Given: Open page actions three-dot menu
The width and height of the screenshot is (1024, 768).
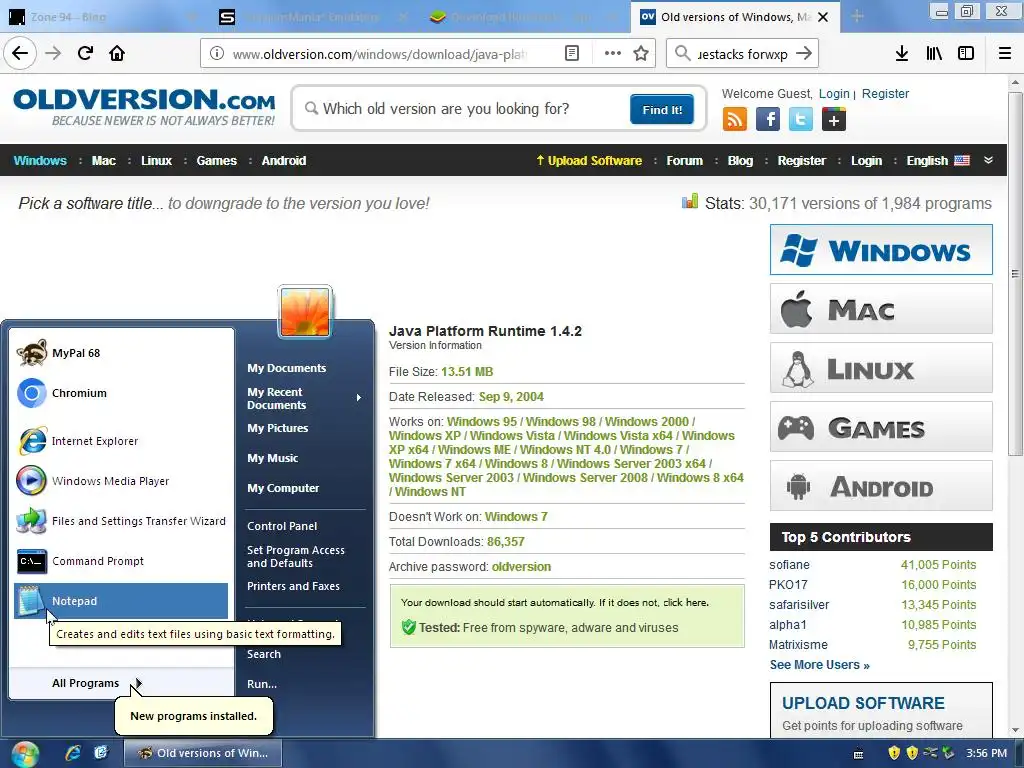Looking at the screenshot, I should coord(613,54).
